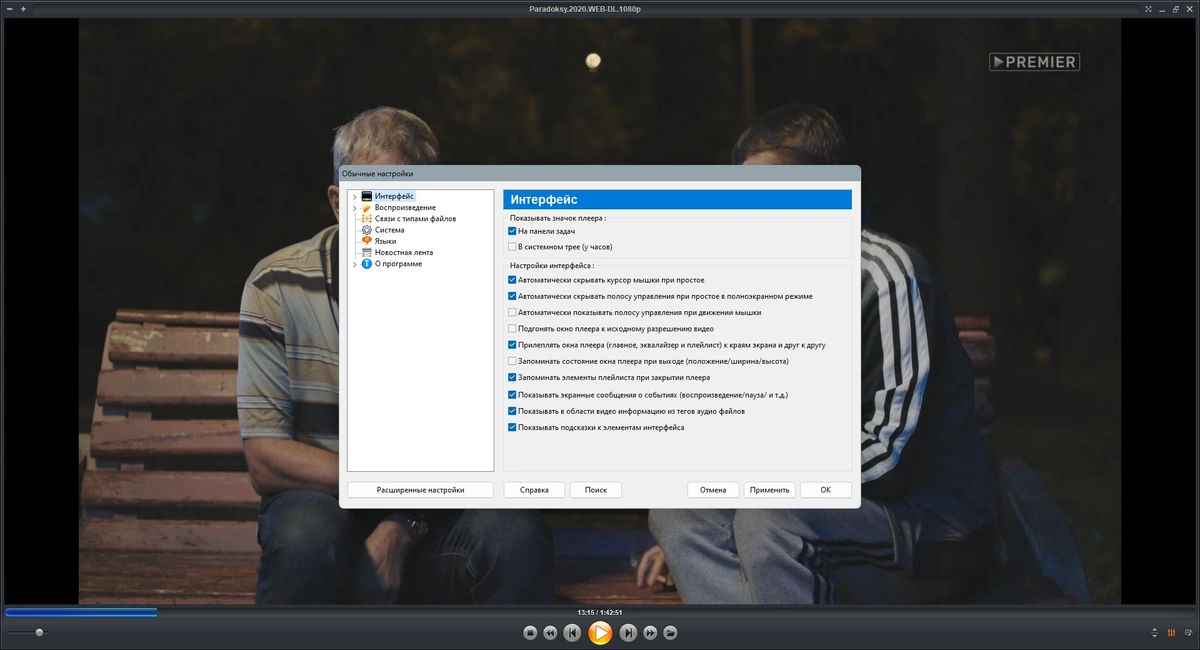Viewport: 1200px width, 650px height.
Task: Toggle Показывать экранные сообщения о событиях
Action: click(512, 395)
